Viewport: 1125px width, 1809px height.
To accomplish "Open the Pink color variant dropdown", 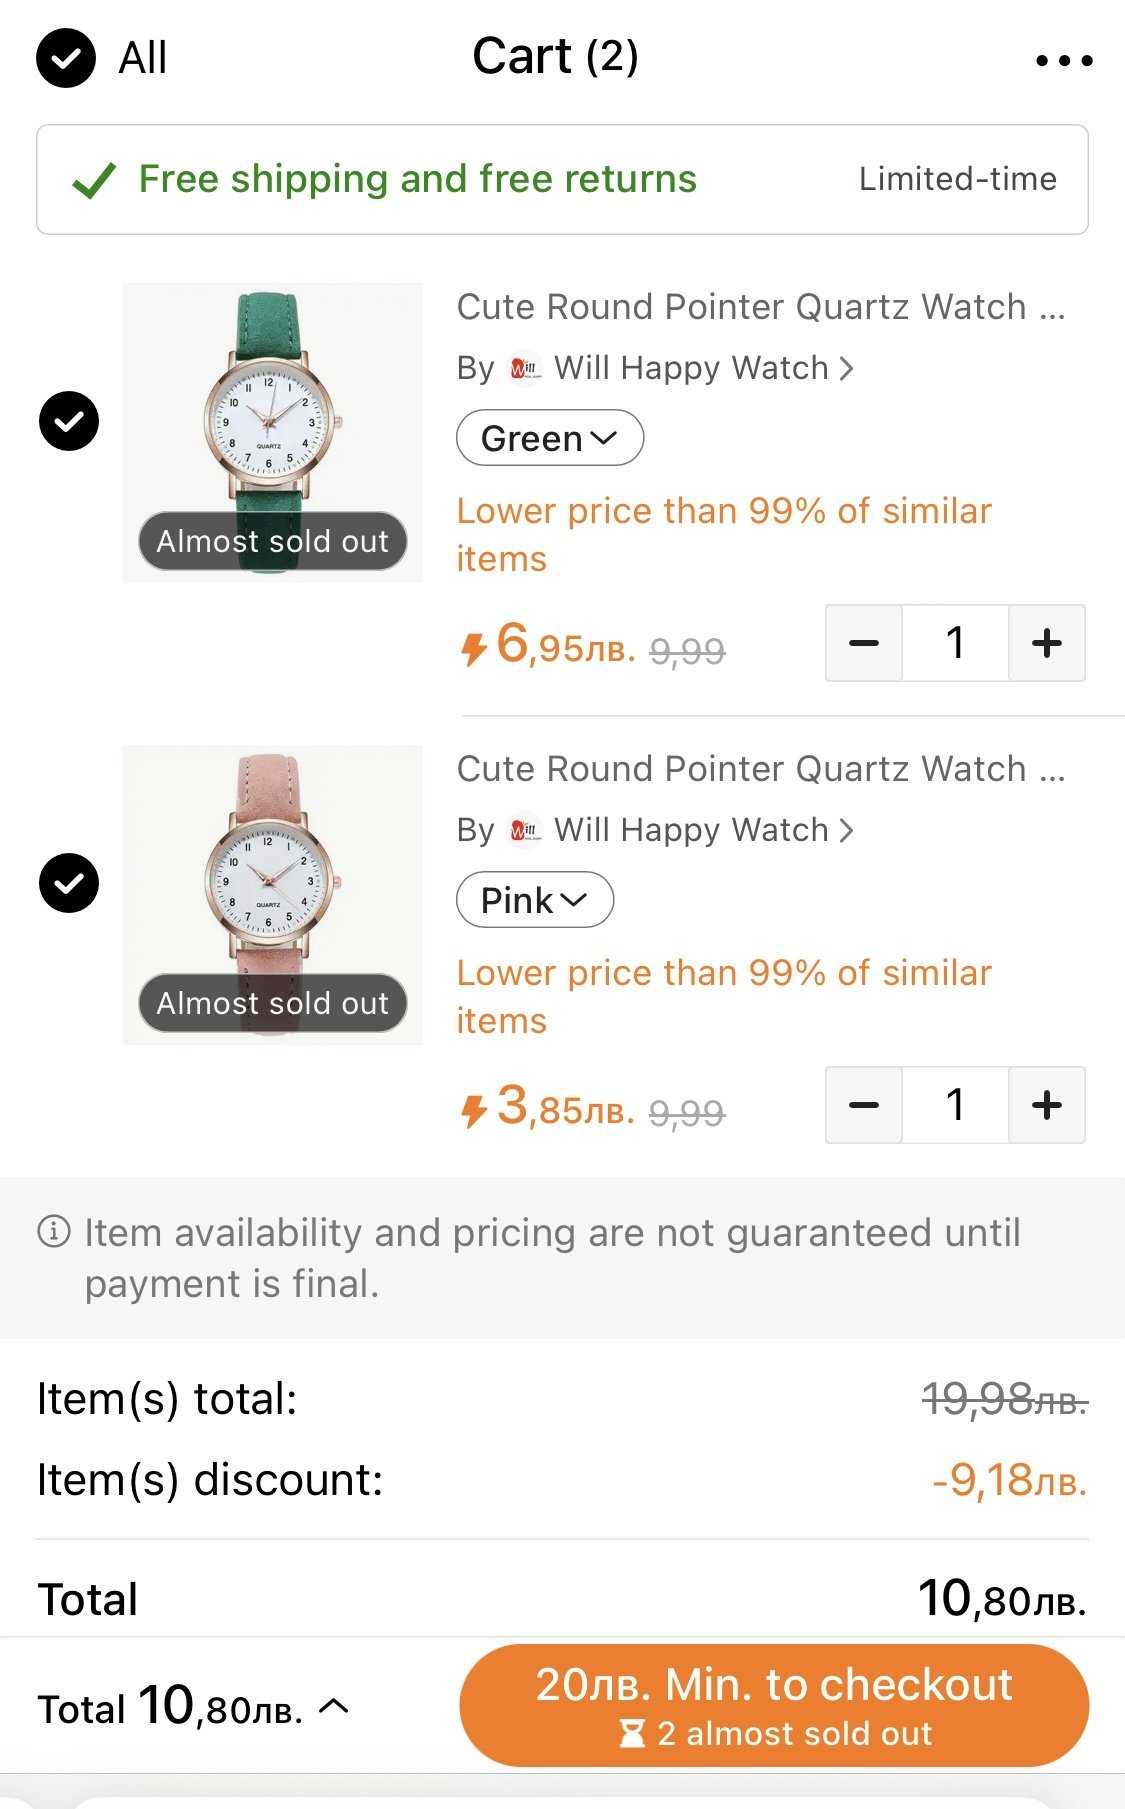I will click(x=534, y=900).
